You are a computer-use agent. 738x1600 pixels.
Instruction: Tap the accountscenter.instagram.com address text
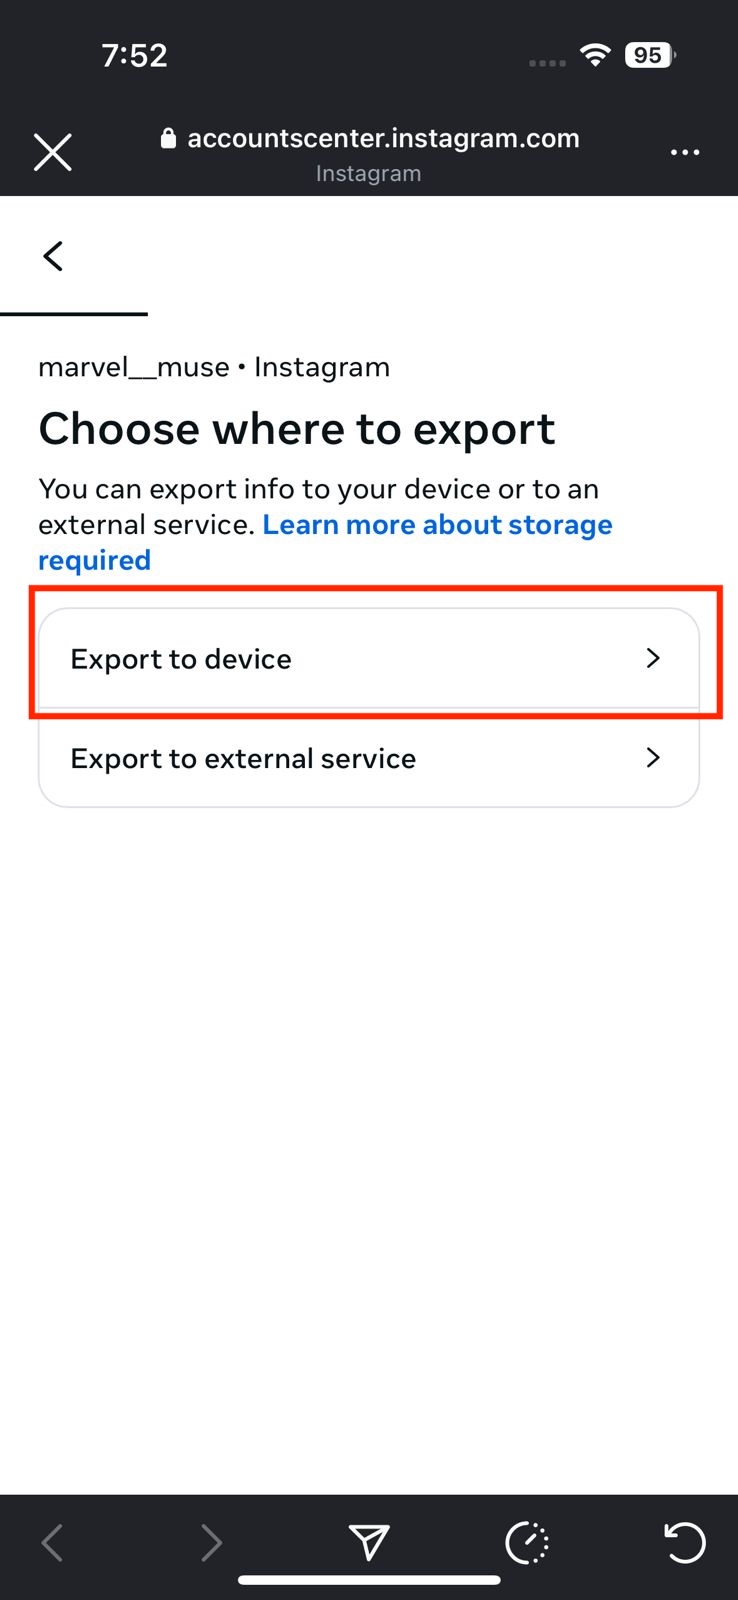pos(383,138)
